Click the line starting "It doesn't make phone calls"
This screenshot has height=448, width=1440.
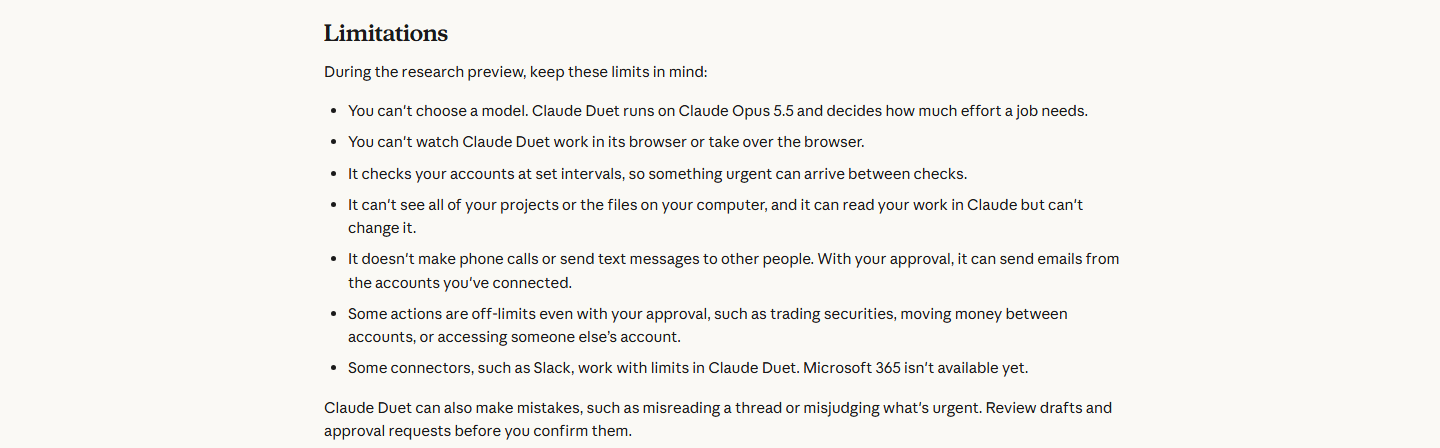tap(733, 258)
